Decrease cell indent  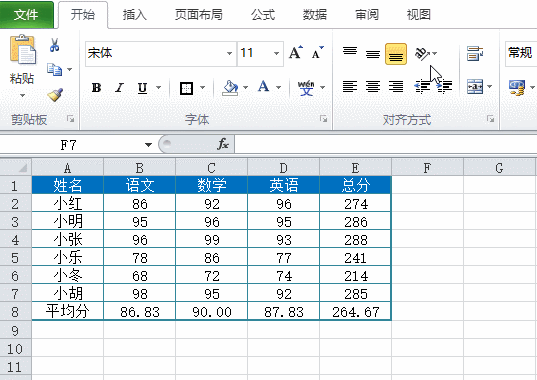[x=422, y=87]
